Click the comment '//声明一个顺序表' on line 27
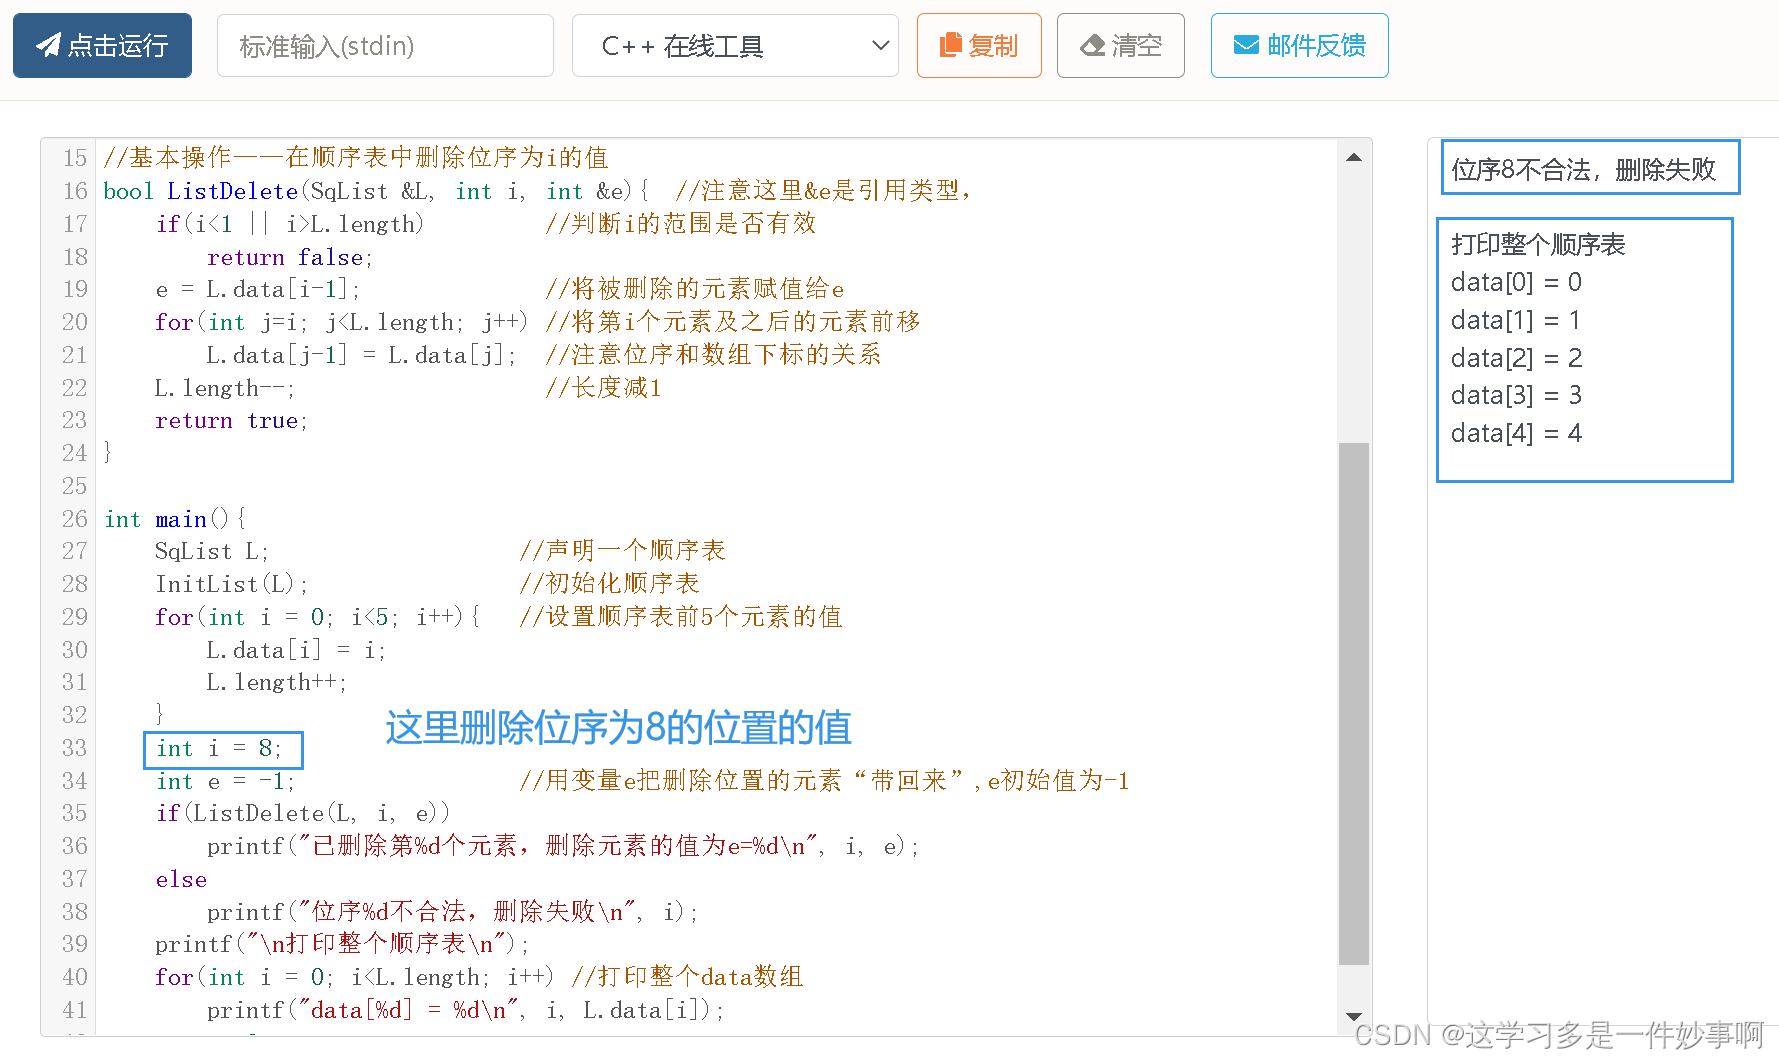1779x1059 pixels. pyautogui.click(x=622, y=551)
